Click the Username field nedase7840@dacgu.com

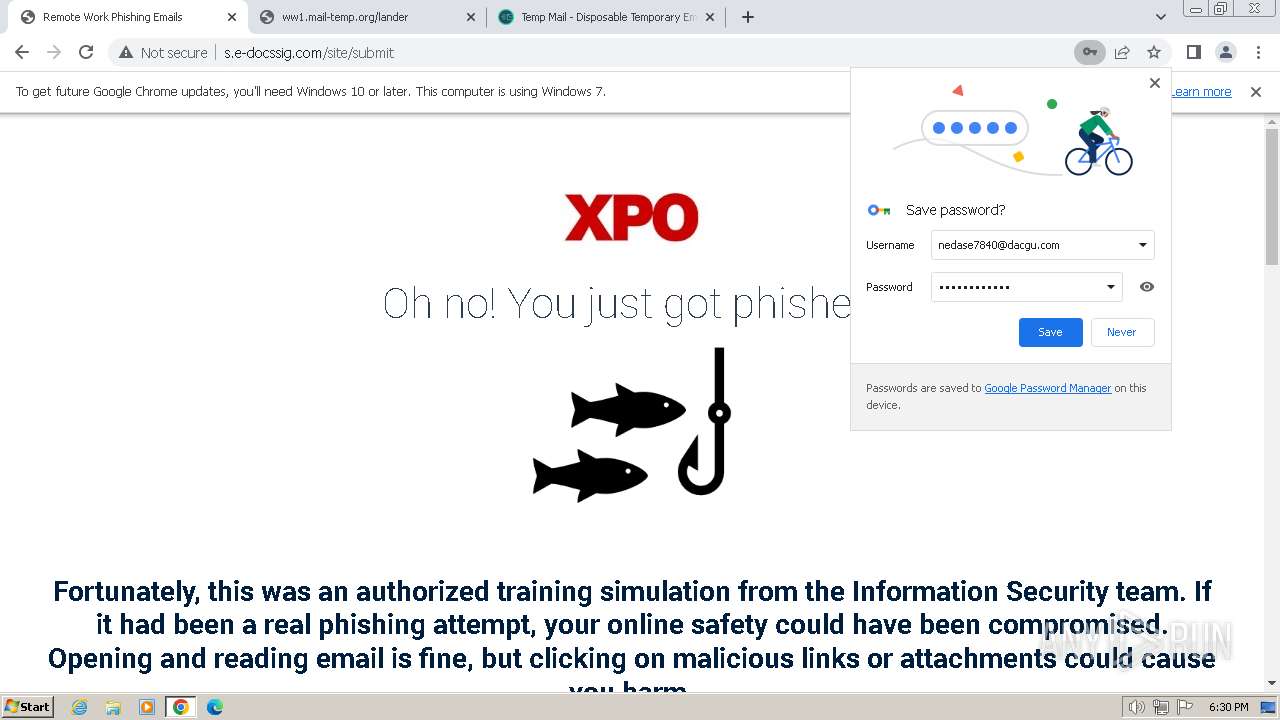click(x=1042, y=245)
